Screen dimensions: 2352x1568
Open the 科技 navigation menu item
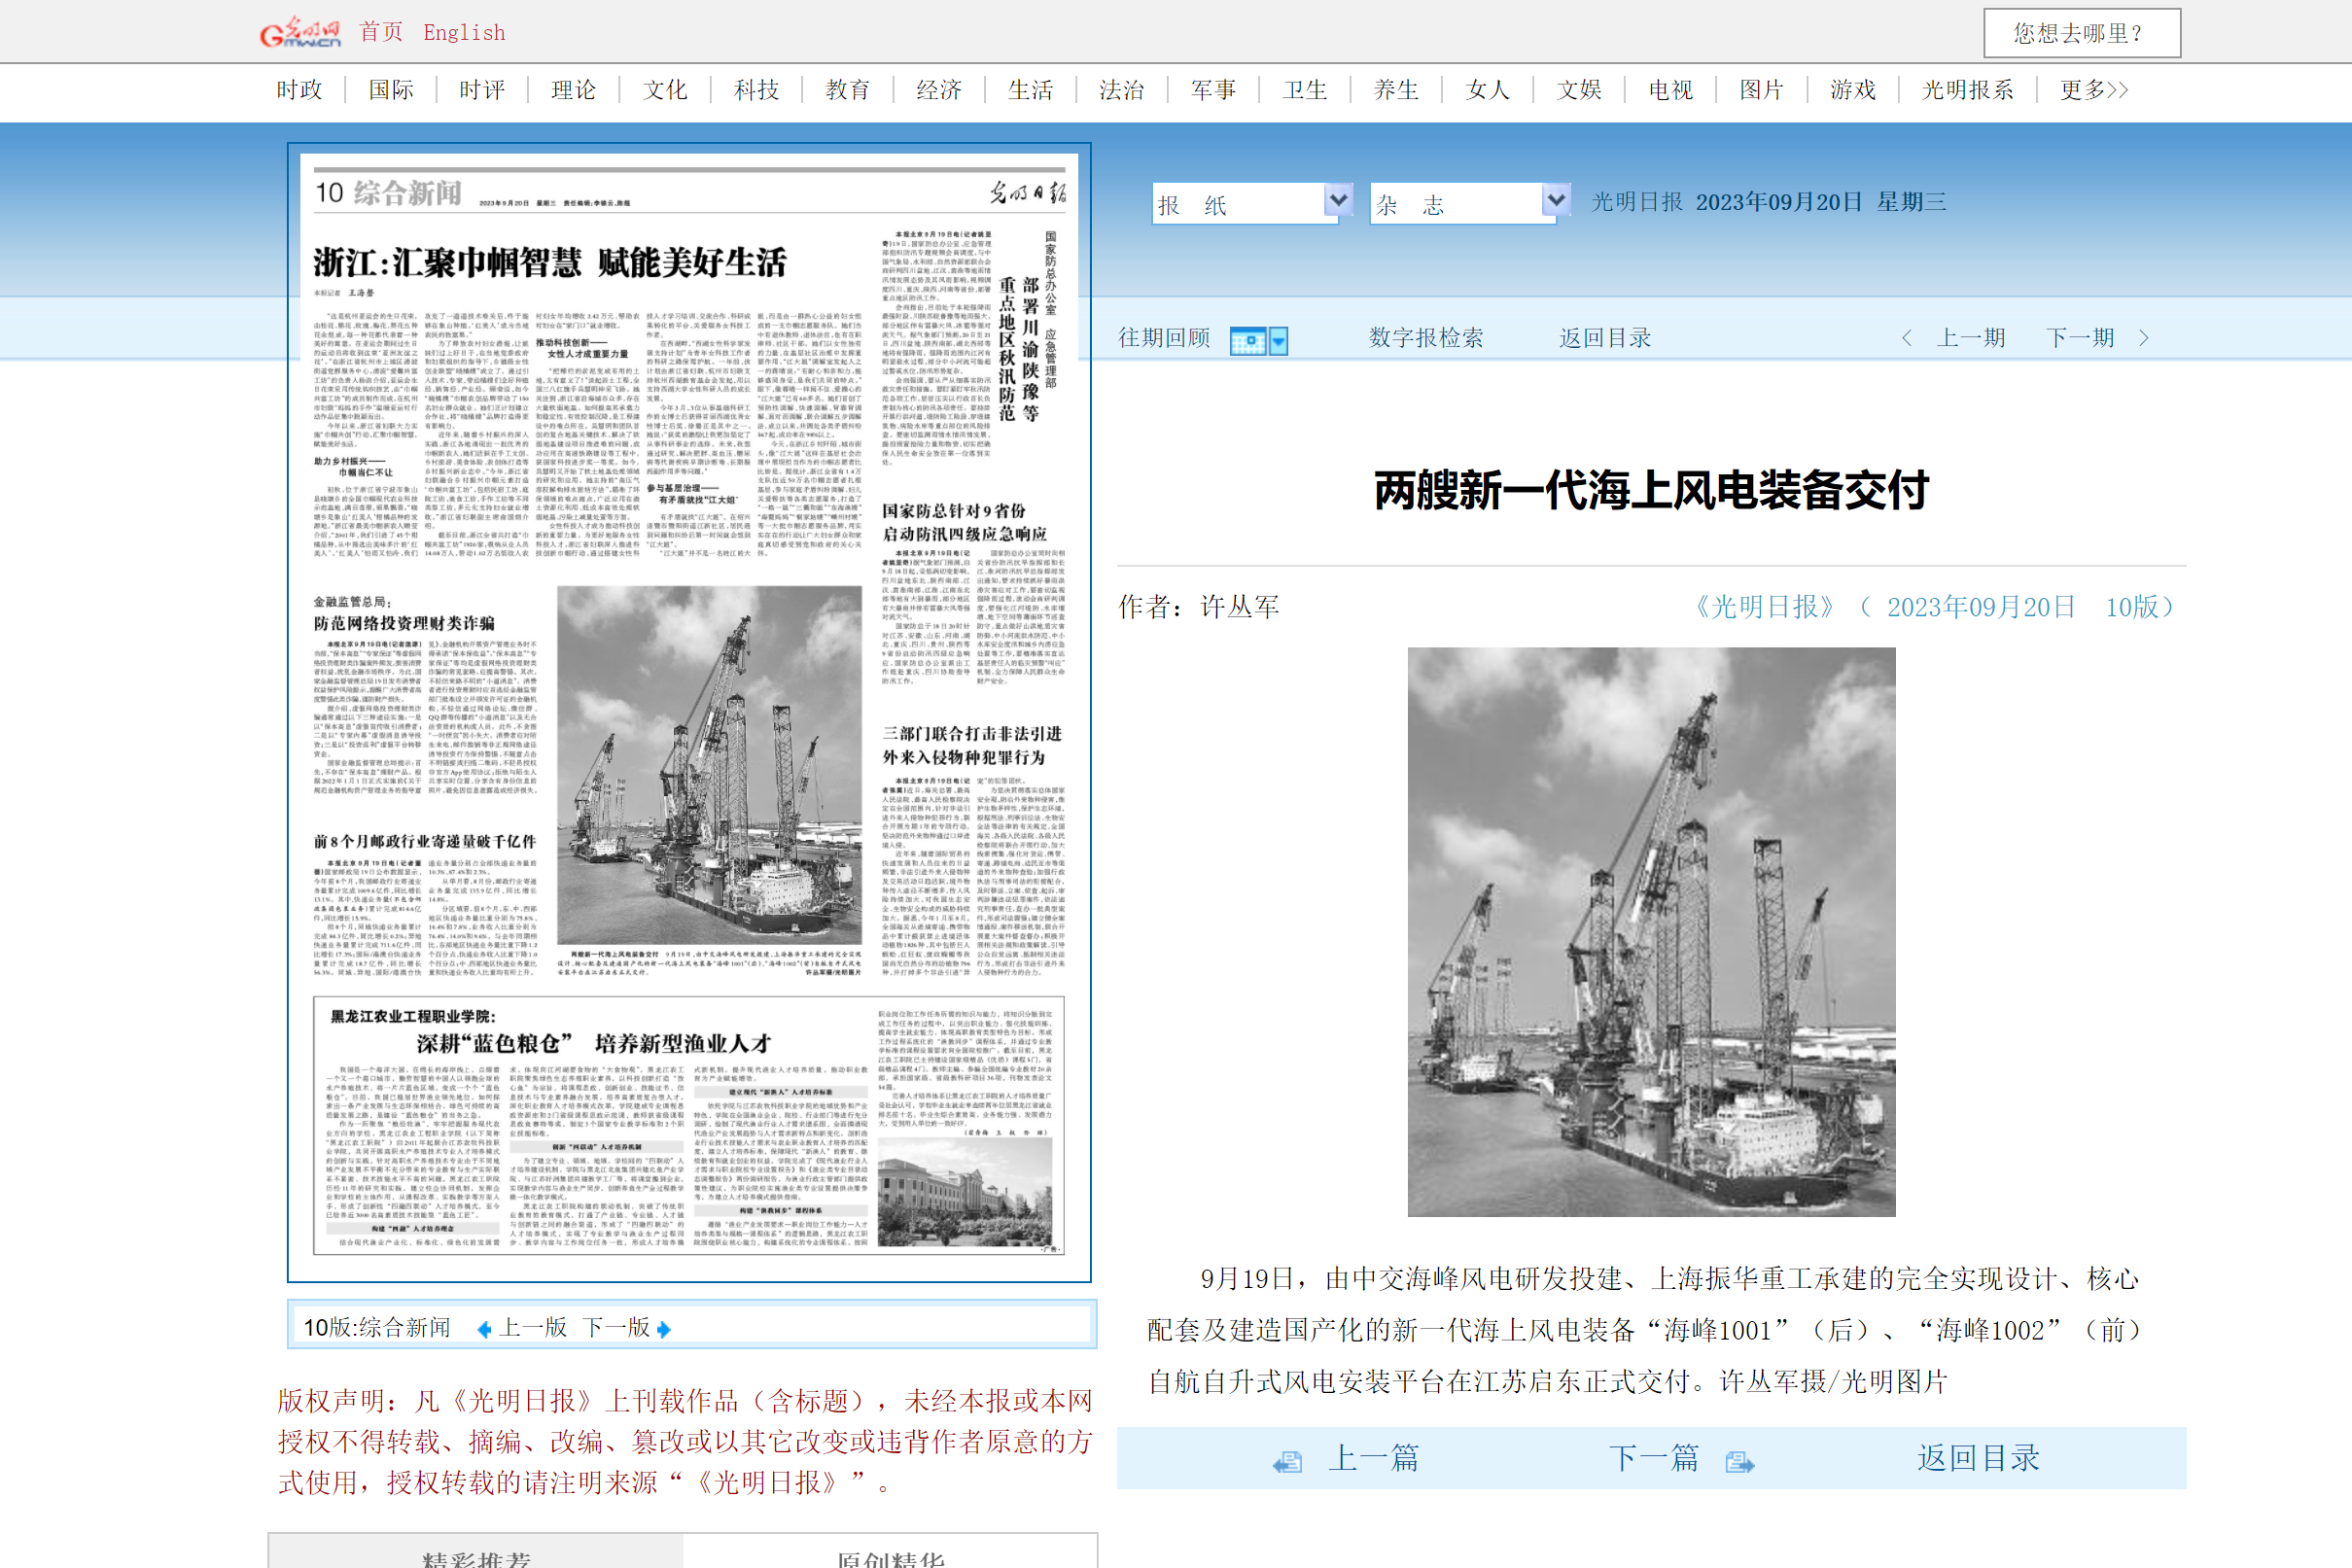pos(756,90)
